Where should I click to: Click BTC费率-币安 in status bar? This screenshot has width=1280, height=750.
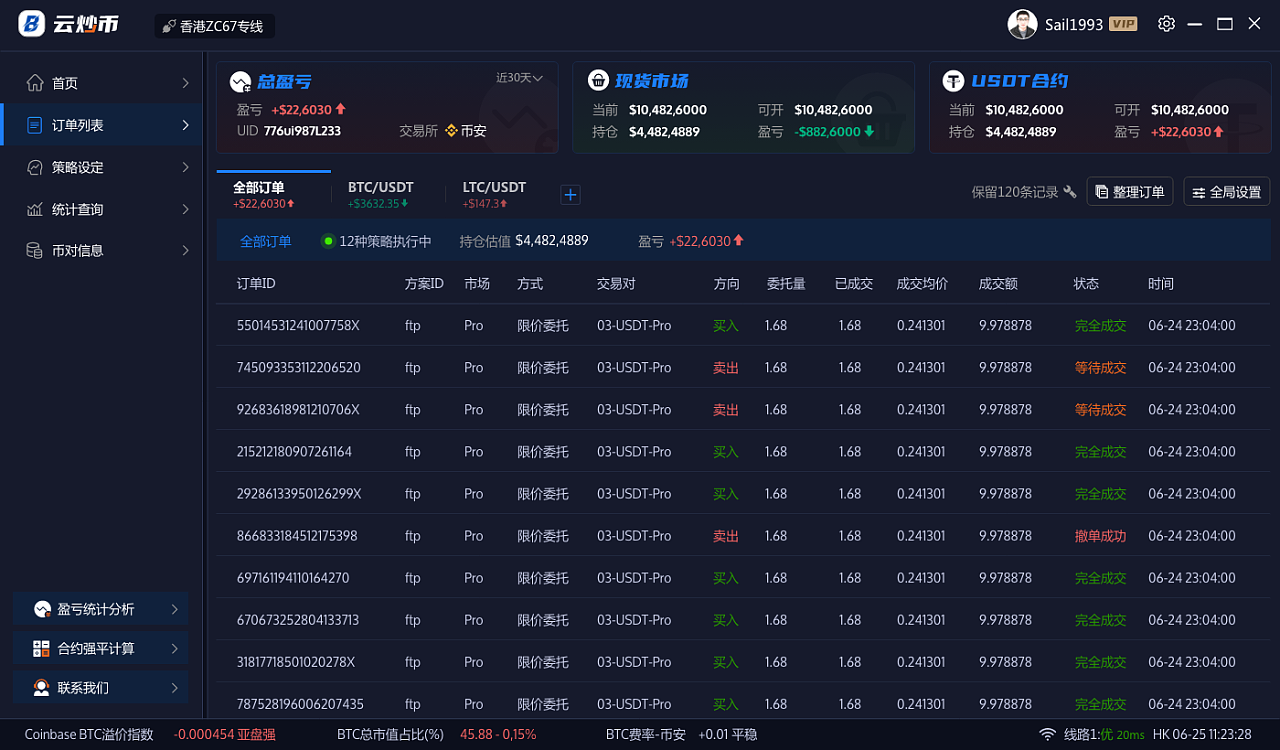coord(646,734)
